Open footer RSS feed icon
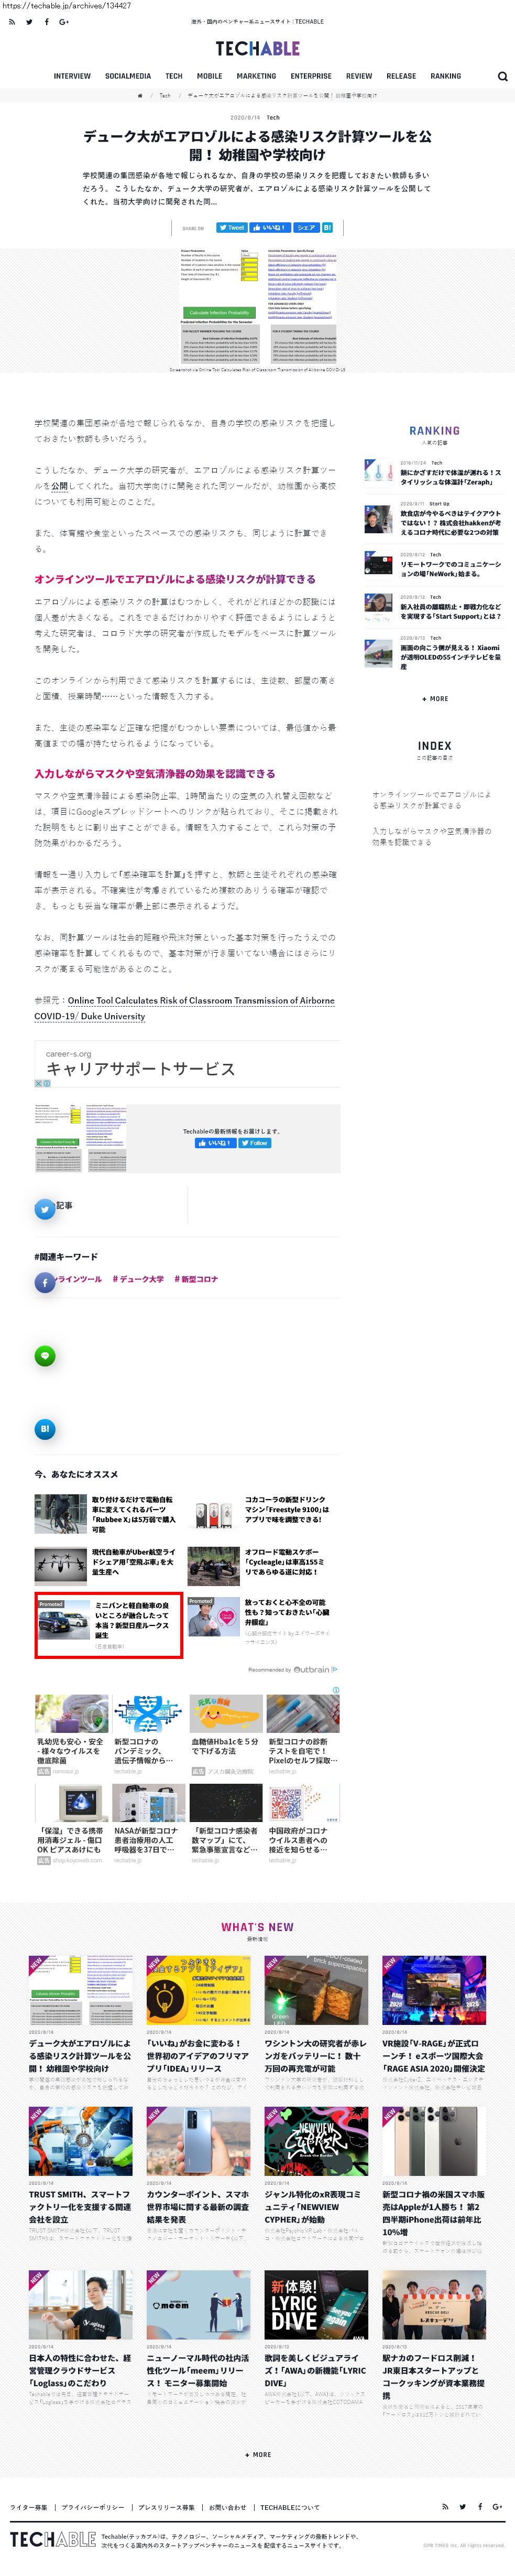515x2576 pixels. (445, 2506)
